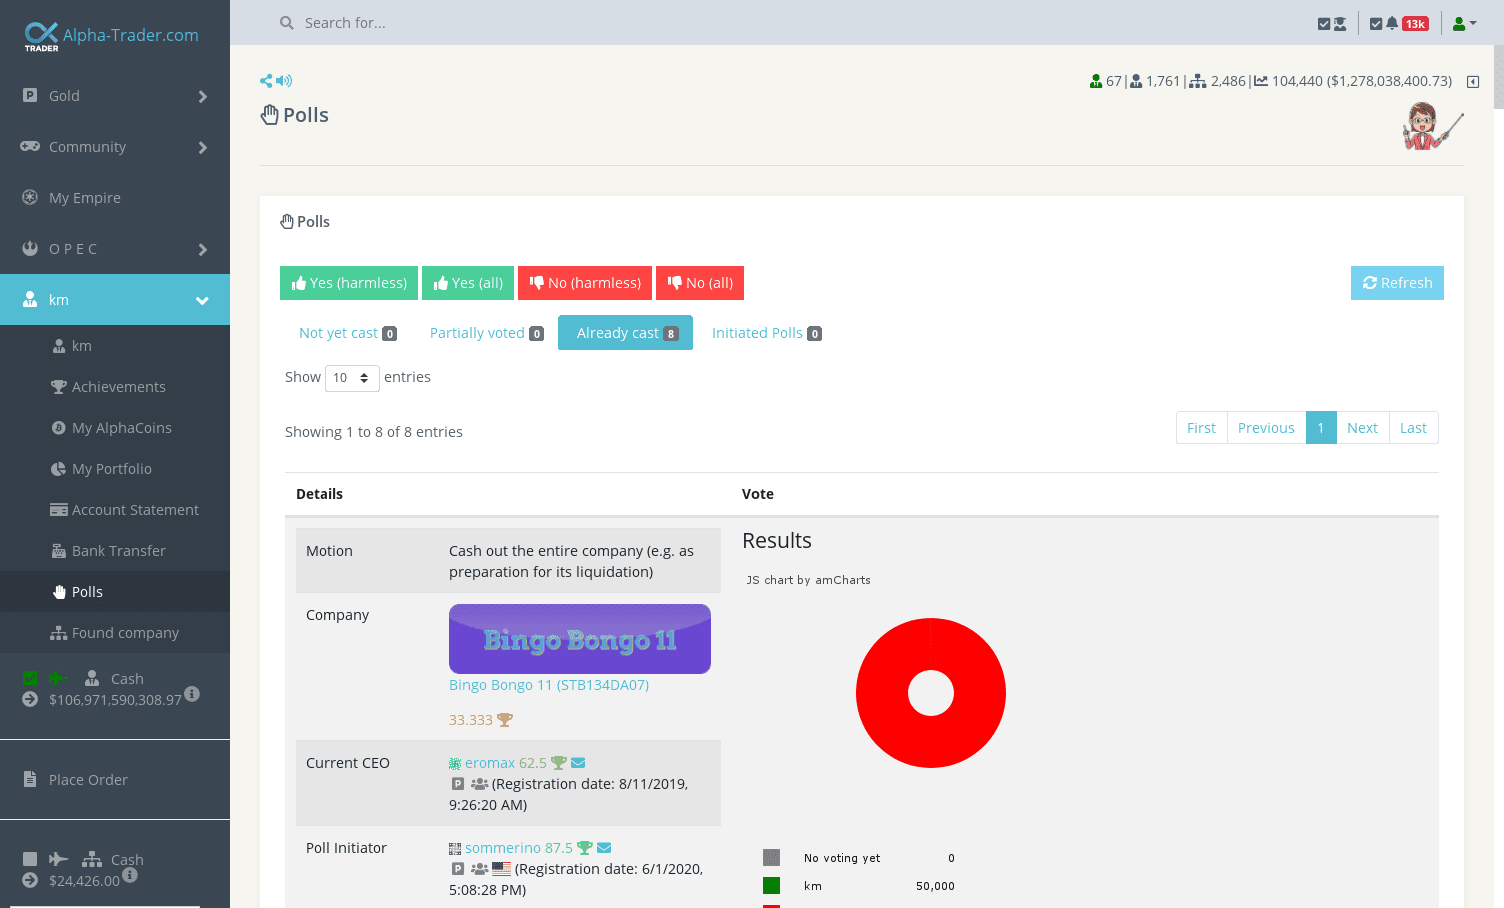The height and width of the screenshot is (908, 1504).
Task: Select the Already cast tab
Action: tap(626, 333)
